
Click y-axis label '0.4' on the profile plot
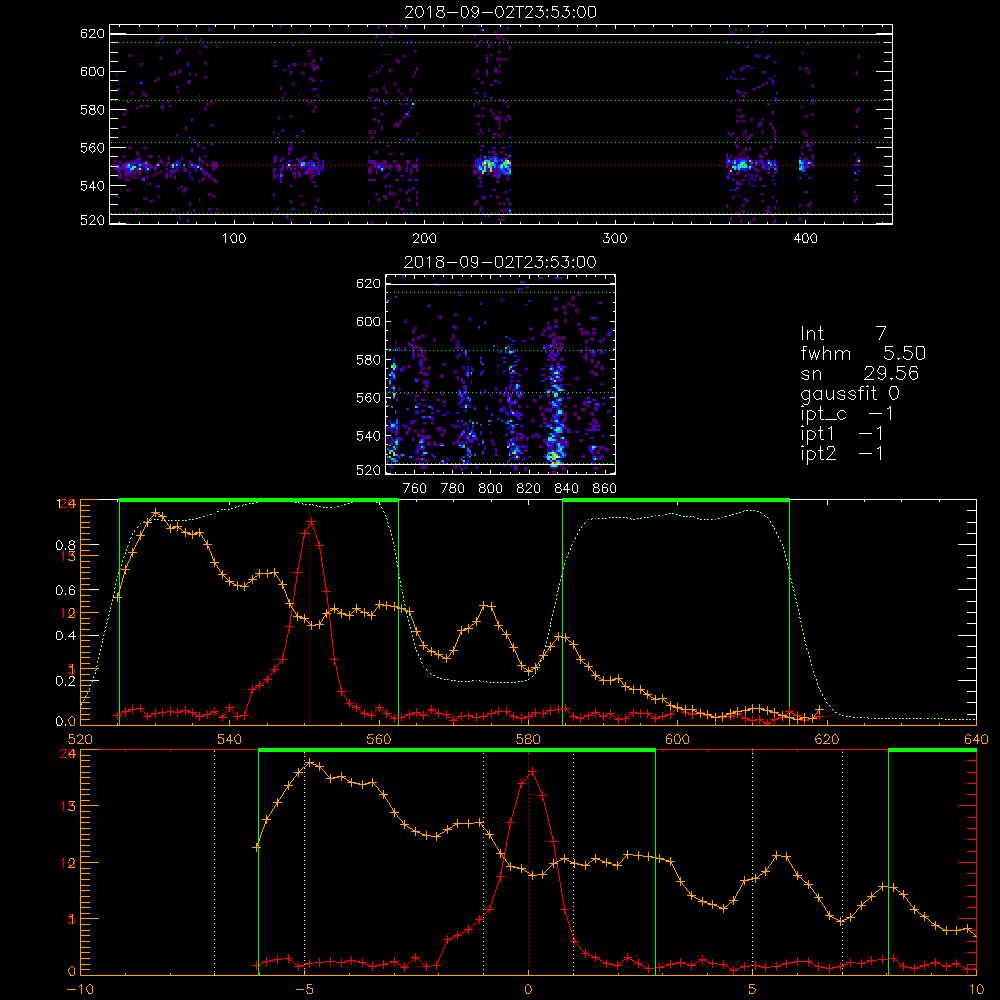pos(66,636)
